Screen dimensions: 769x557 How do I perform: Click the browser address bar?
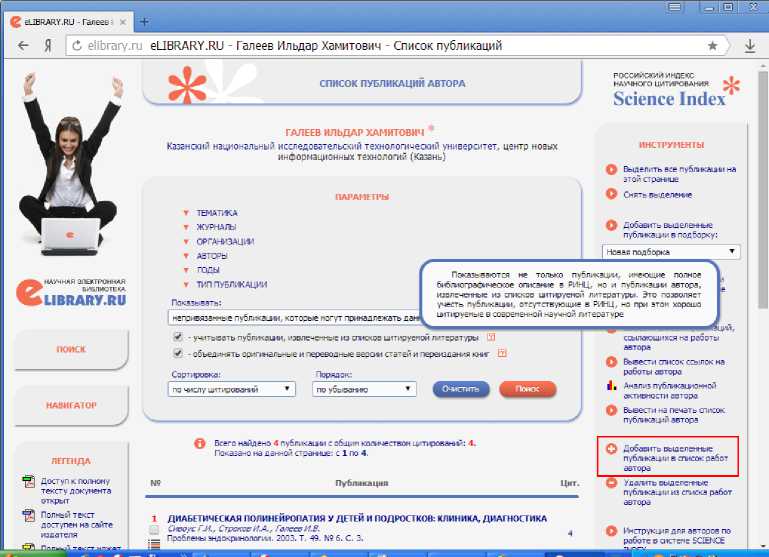[398, 46]
